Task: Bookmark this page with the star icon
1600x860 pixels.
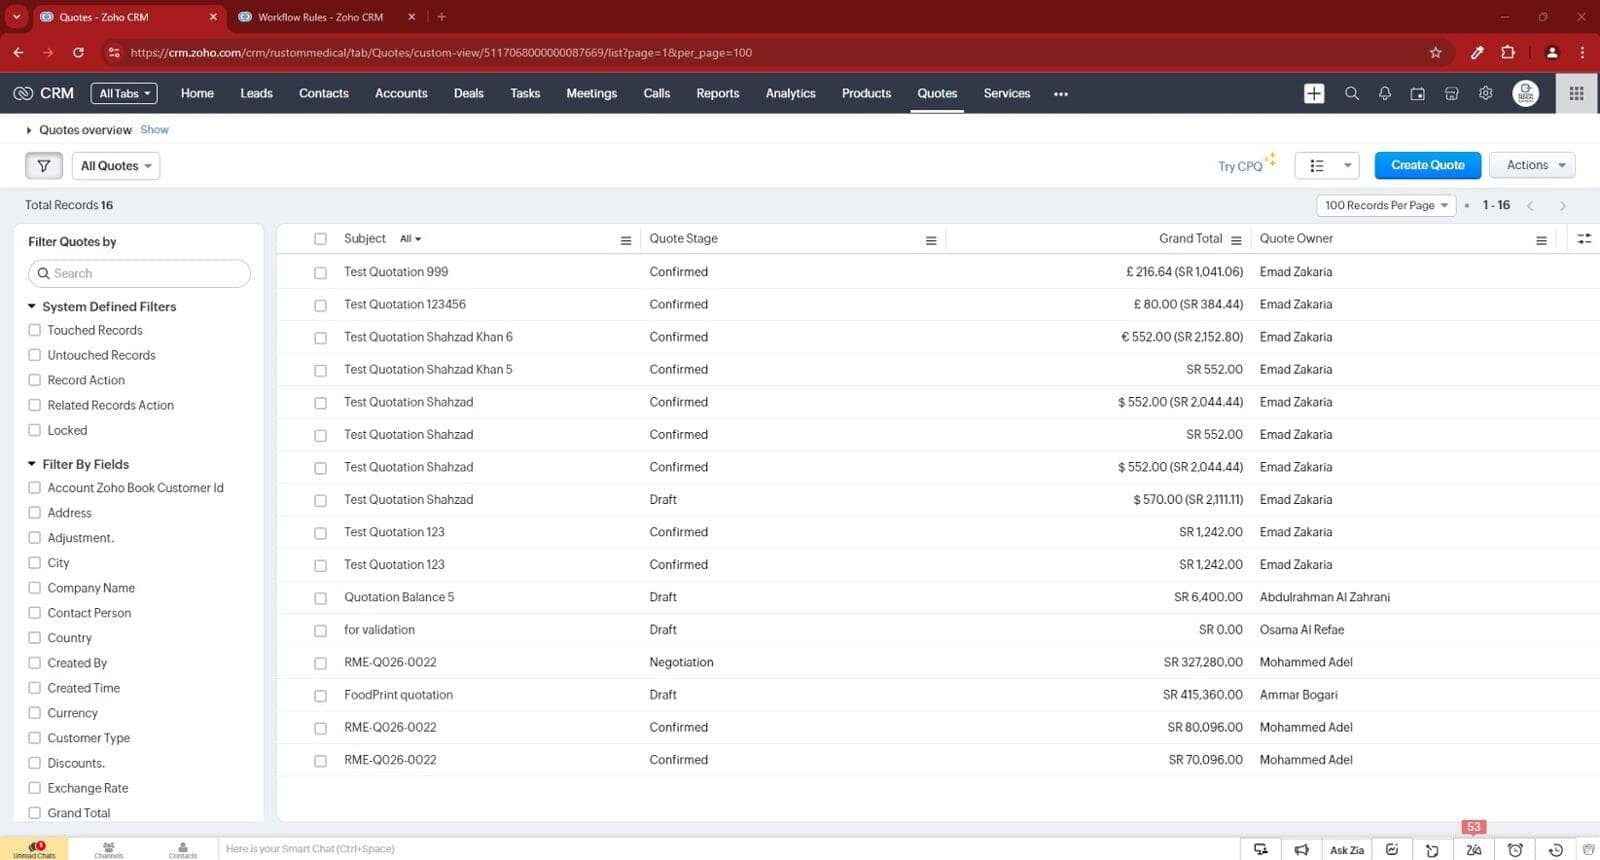Action: coord(1435,53)
